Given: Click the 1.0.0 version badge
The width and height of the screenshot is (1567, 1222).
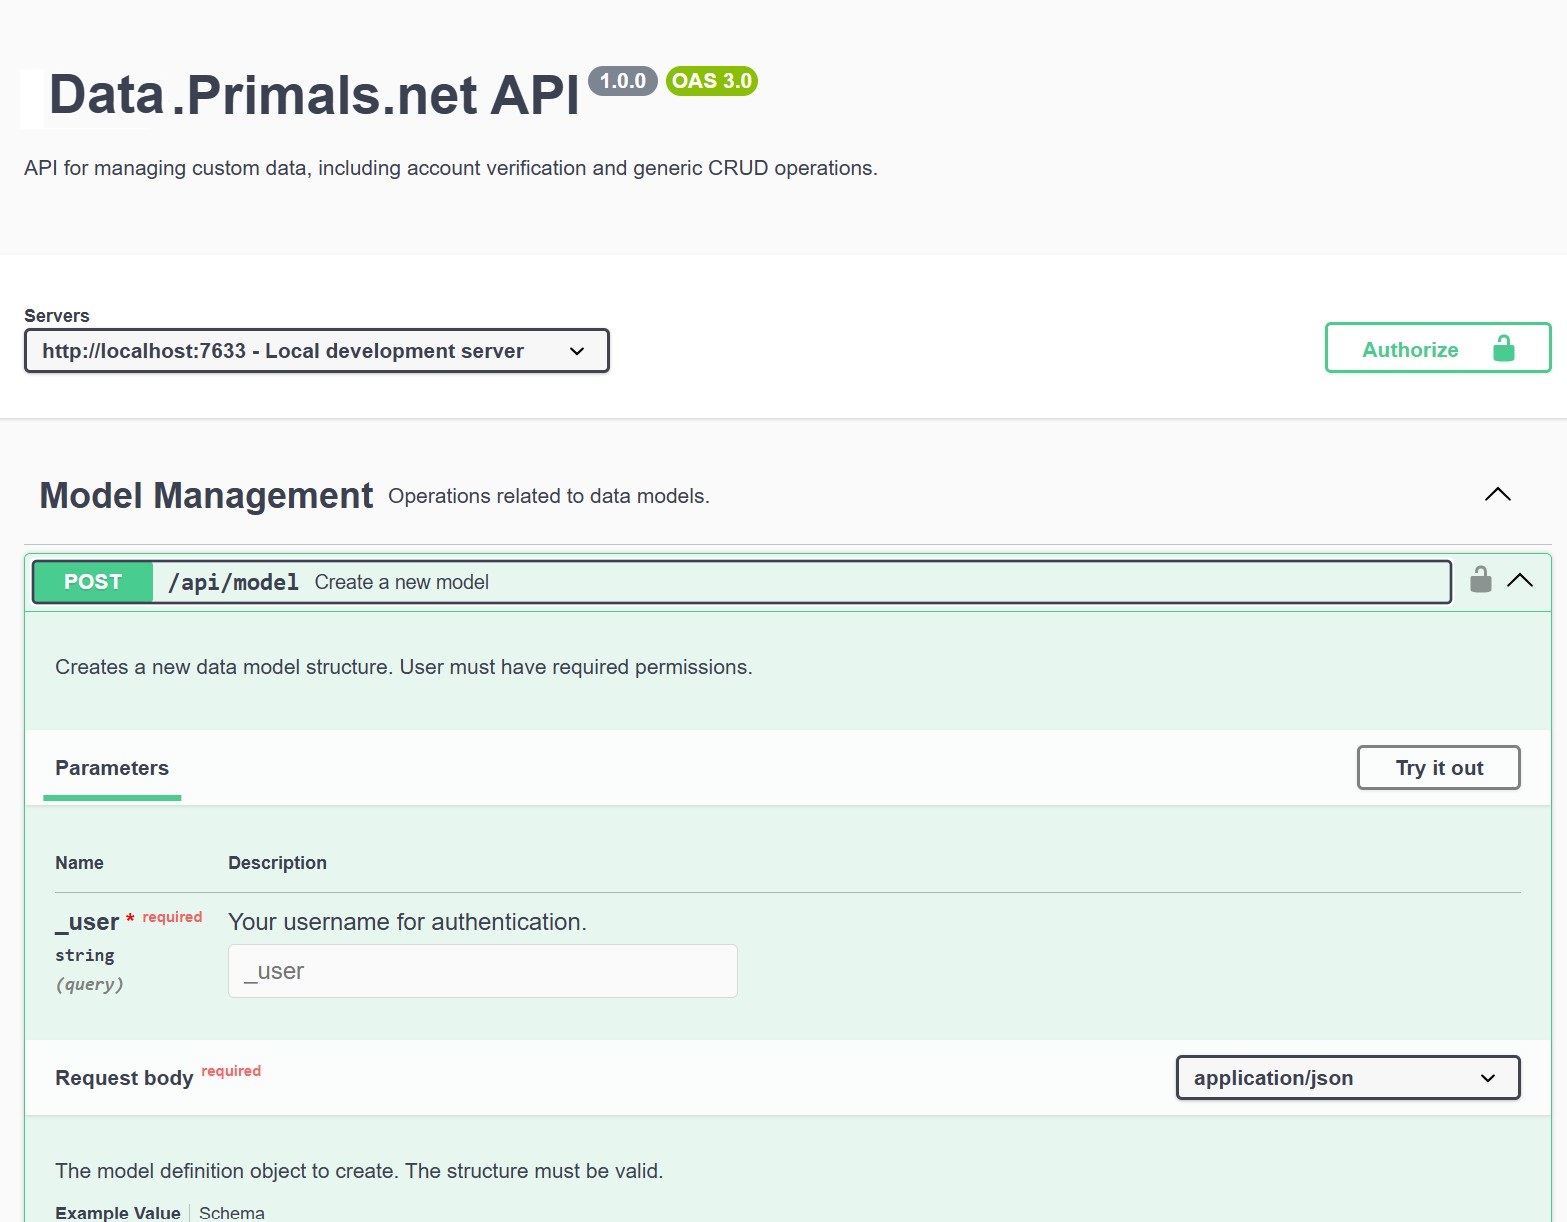Looking at the screenshot, I should coord(622,81).
